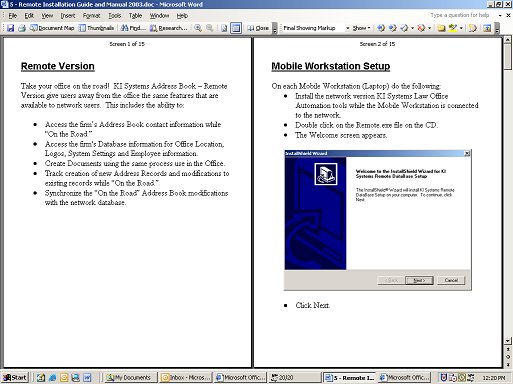Image resolution: width=513 pixels, height=384 pixels.
Task: Click the Previous change arrow icon
Action: [381, 28]
